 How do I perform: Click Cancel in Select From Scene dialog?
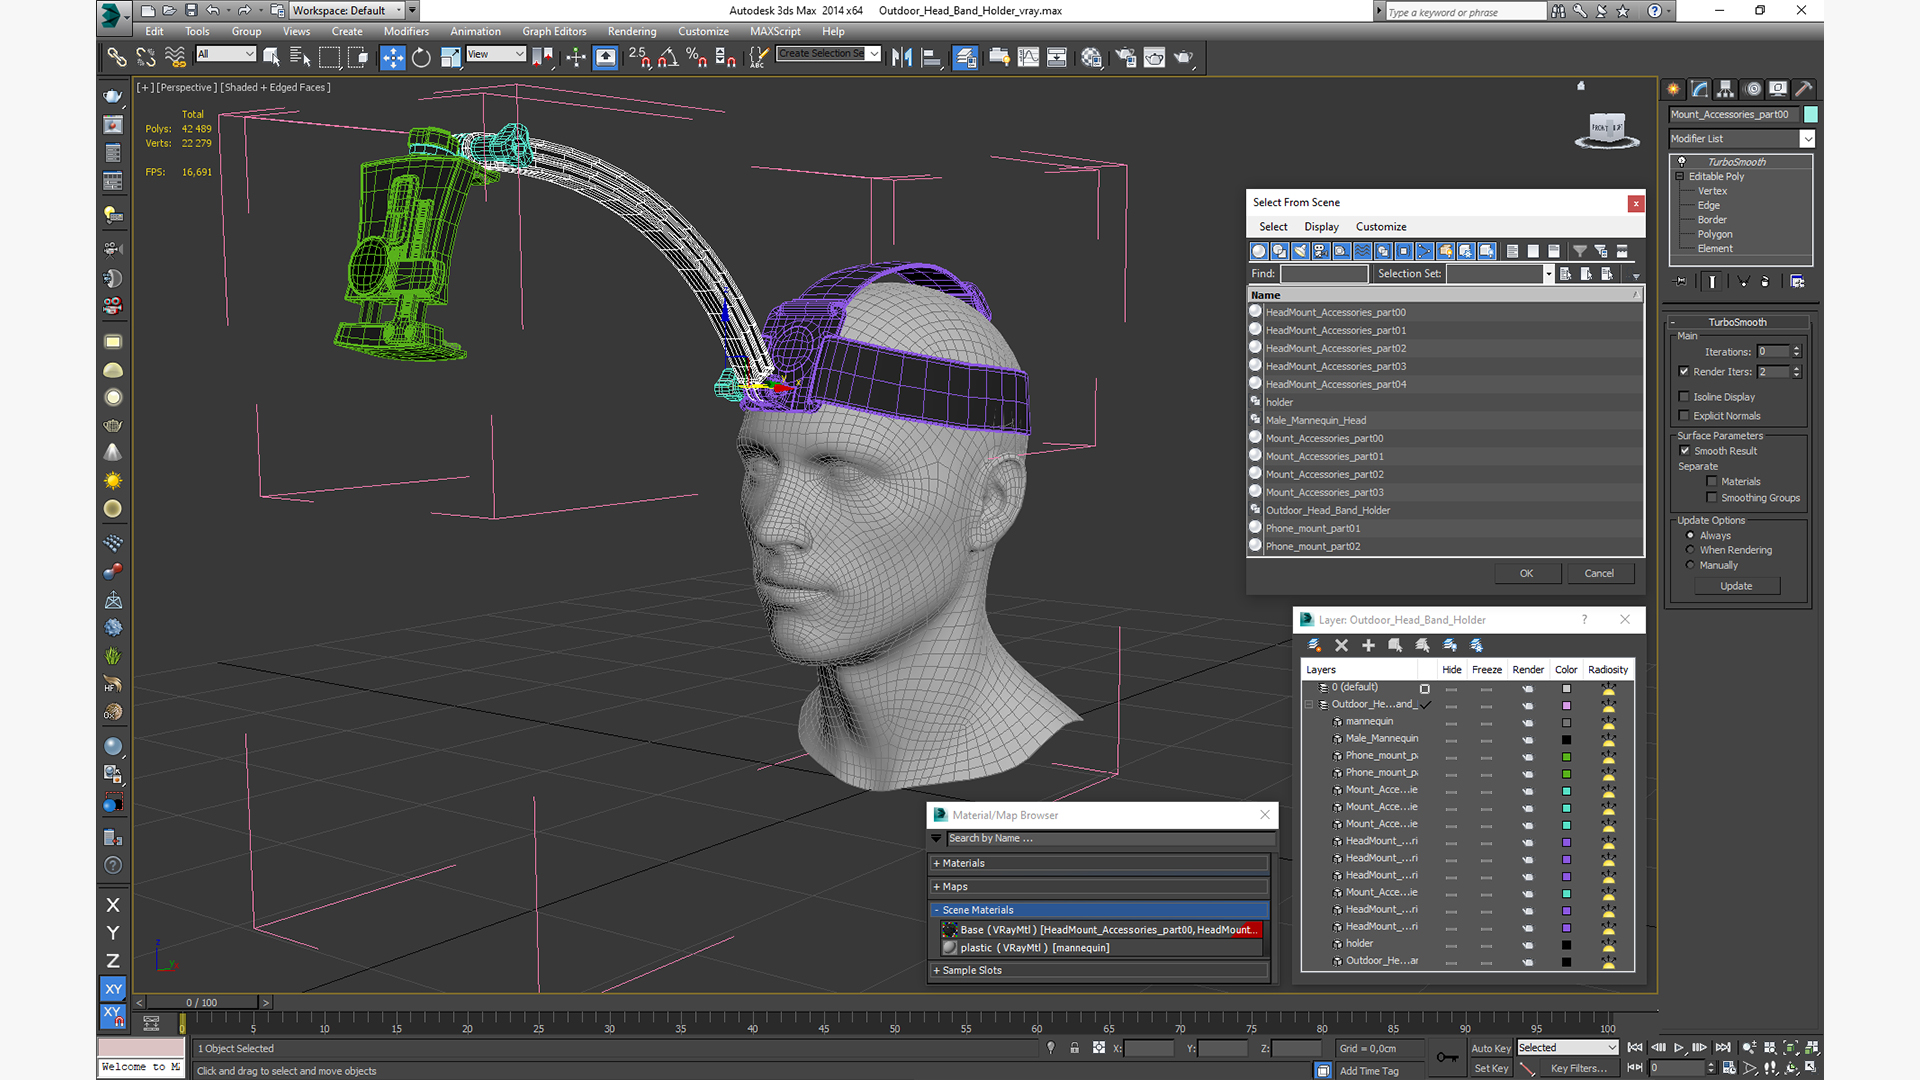click(x=1599, y=574)
